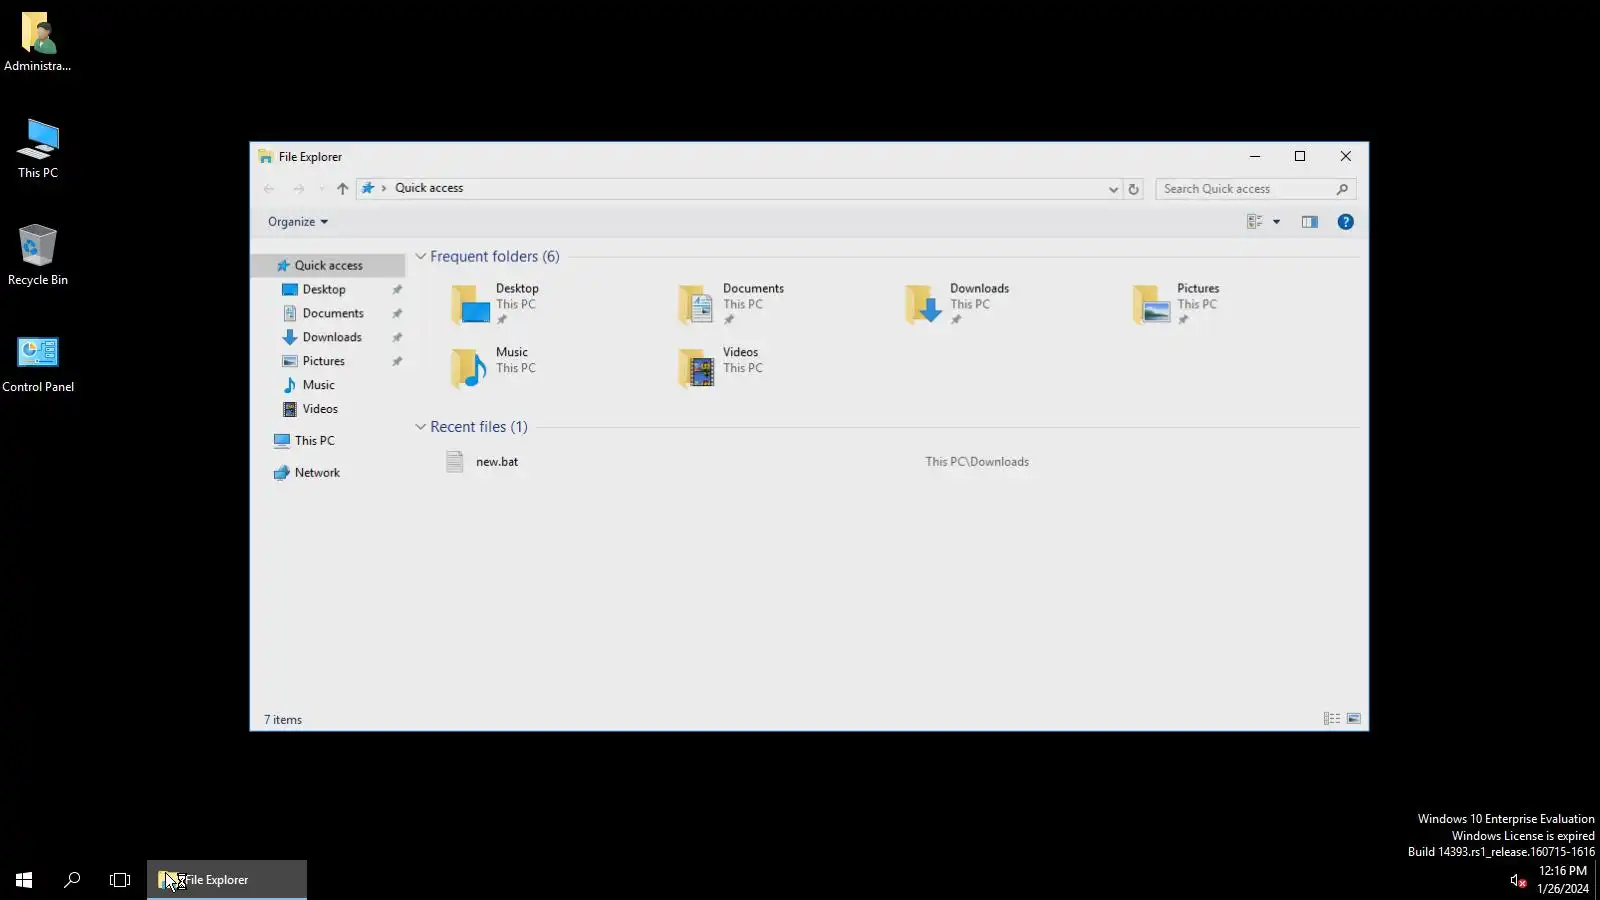1600x900 pixels.
Task: Click File Explorer title bar icon
Action: point(265,157)
